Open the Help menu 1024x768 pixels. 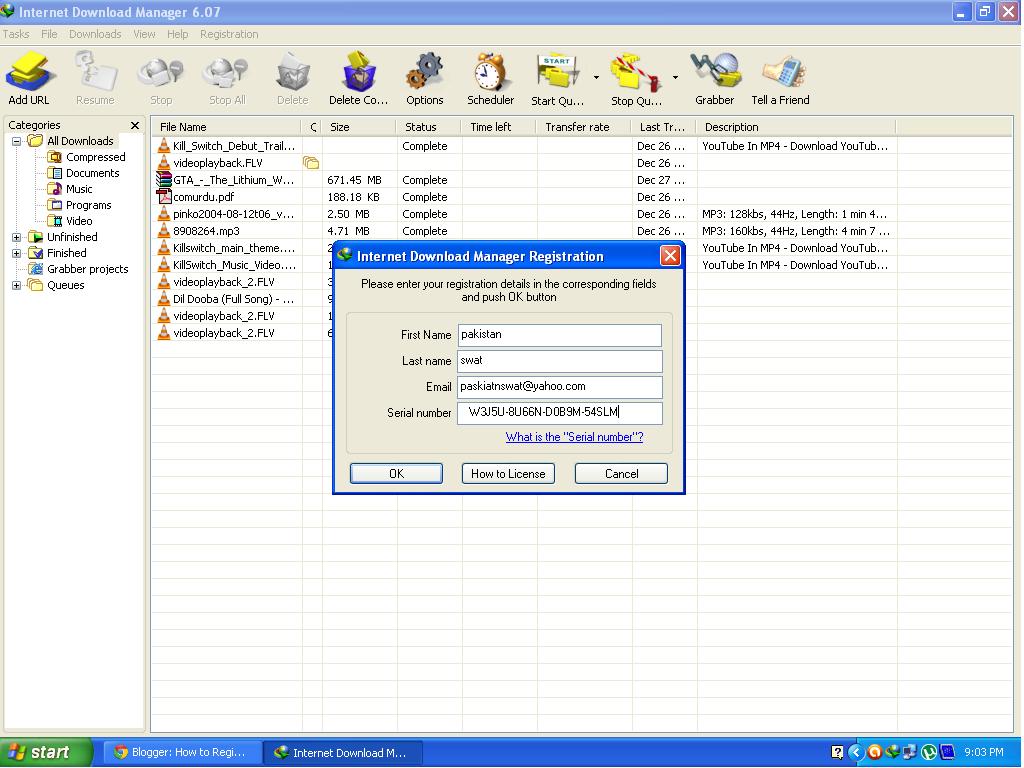pos(177,34)
